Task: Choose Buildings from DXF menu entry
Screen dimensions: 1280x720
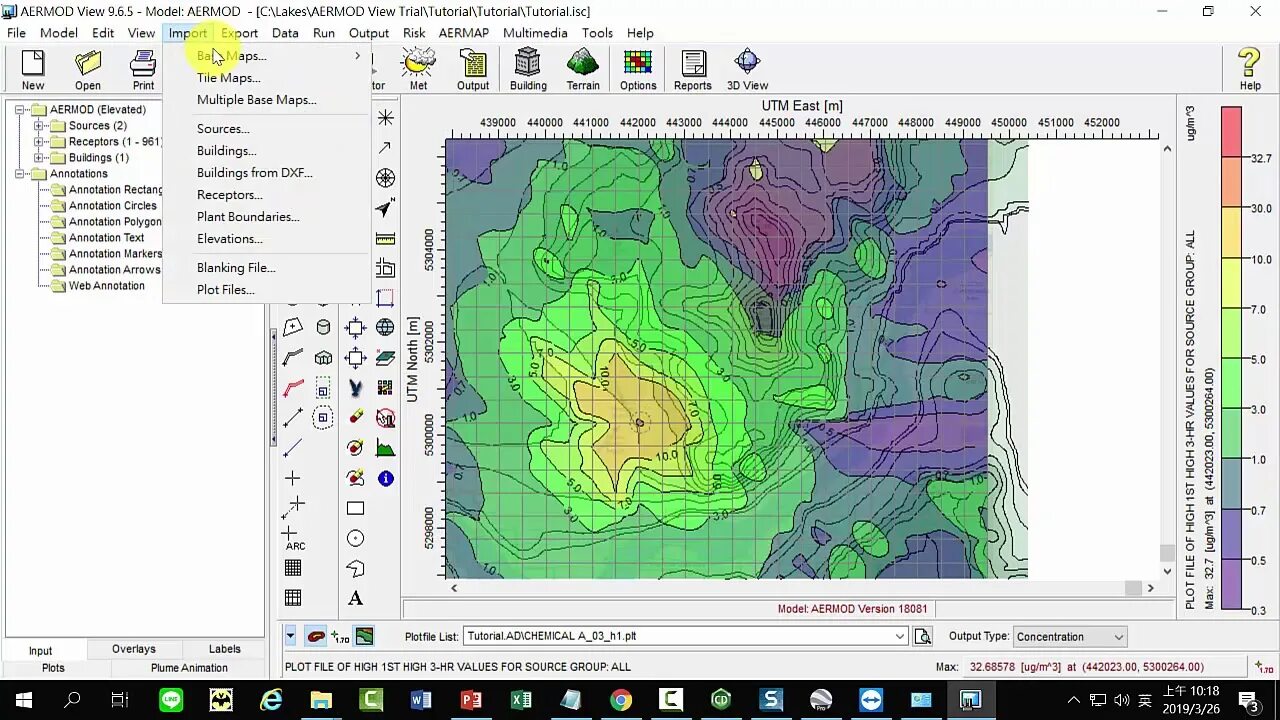Action: tap(269, 173)
